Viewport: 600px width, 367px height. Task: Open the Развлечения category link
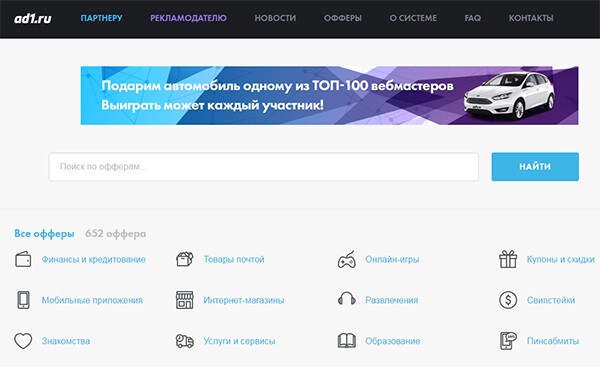391,300
